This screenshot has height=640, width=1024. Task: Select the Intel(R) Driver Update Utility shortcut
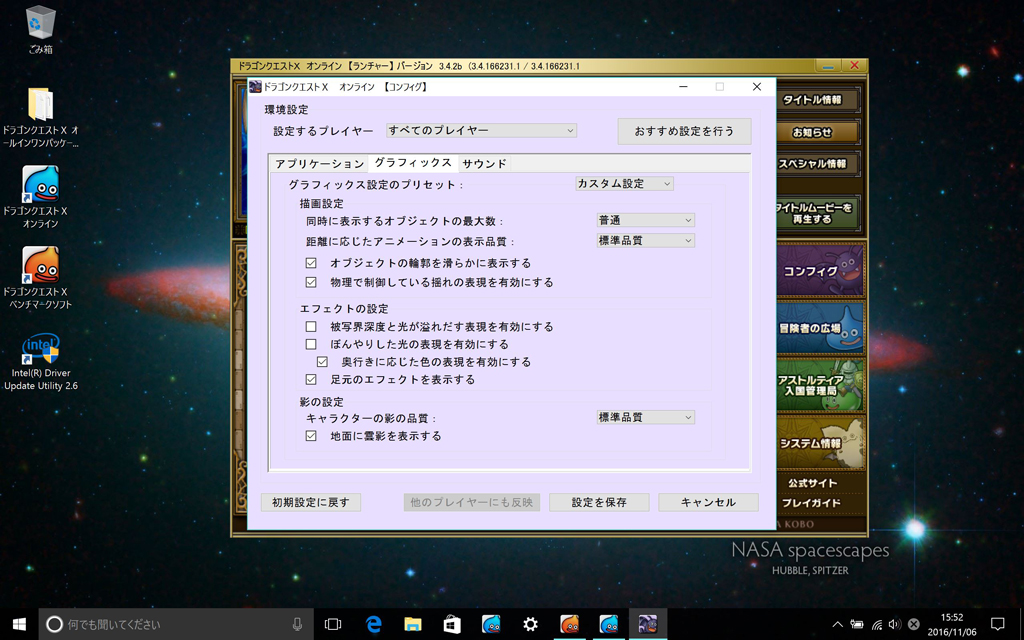pyautogui.click(x=40, y=362)
